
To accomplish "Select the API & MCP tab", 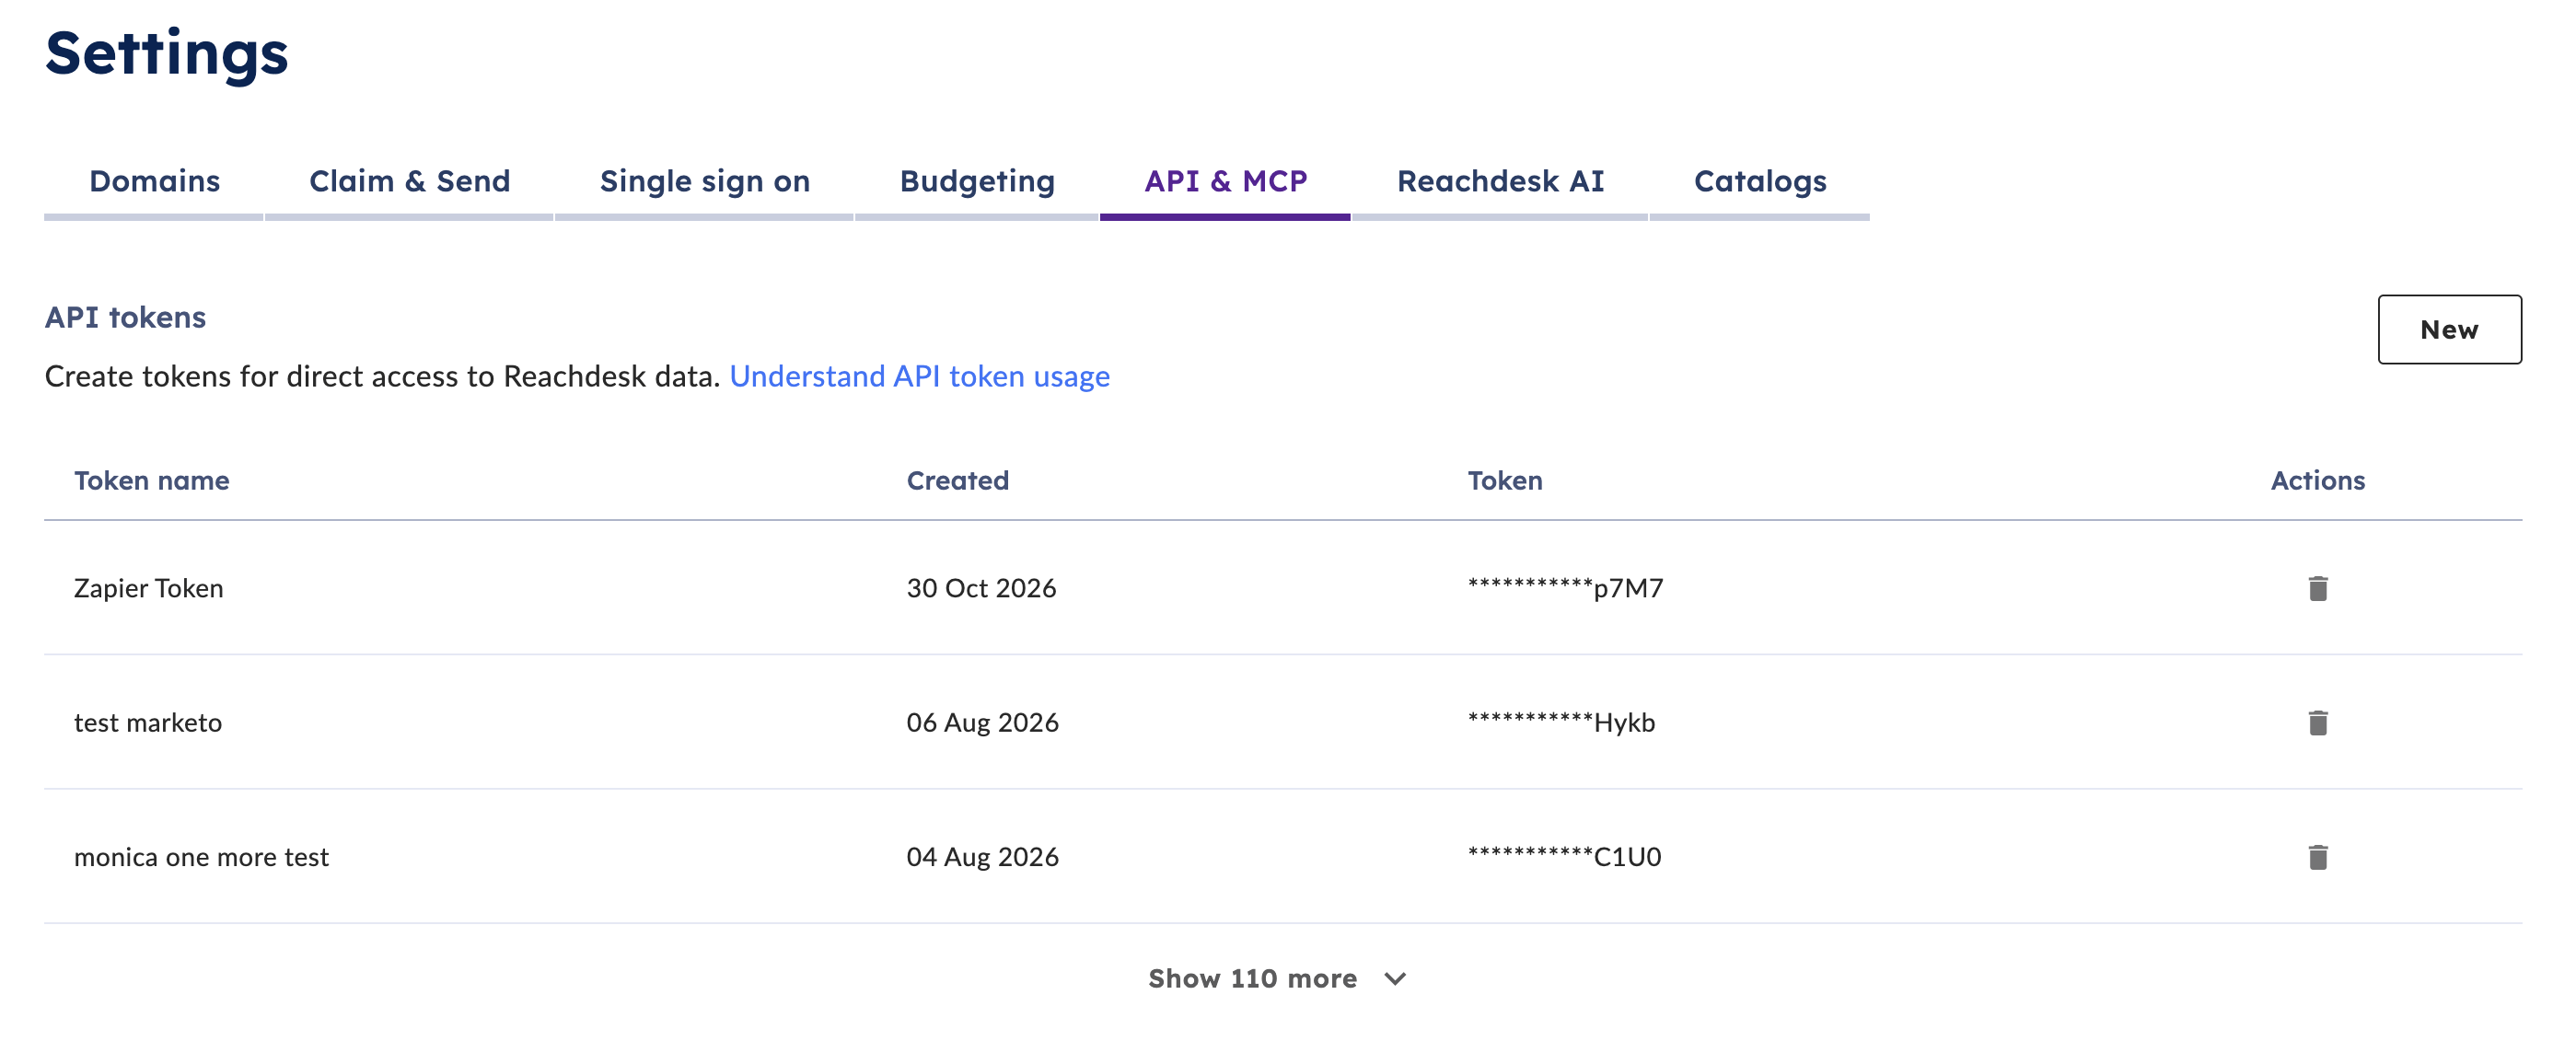I will pos(1225,181).
